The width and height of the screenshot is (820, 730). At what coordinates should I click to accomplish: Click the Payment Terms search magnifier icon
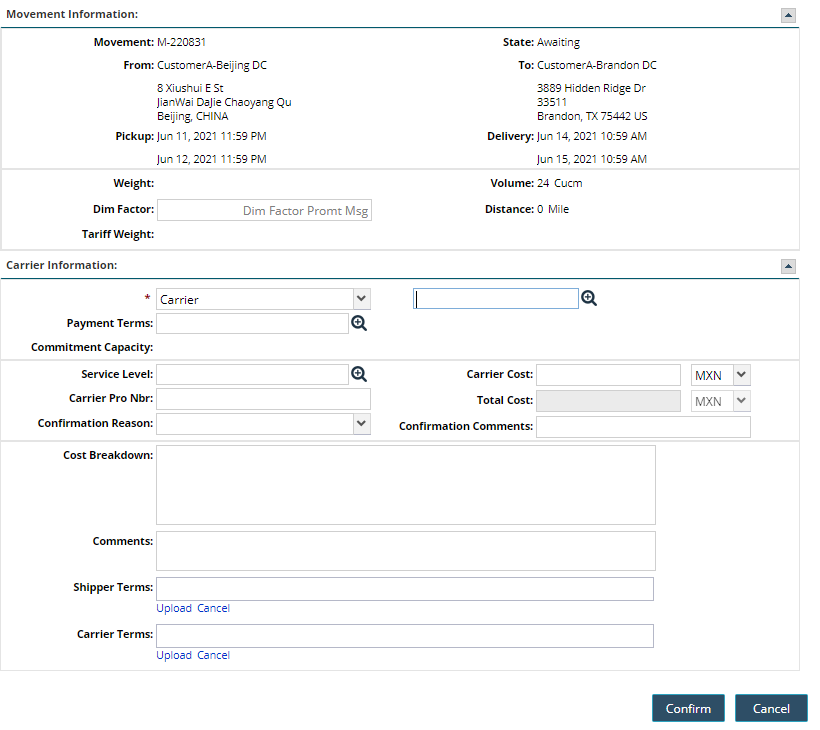[359, 323]
